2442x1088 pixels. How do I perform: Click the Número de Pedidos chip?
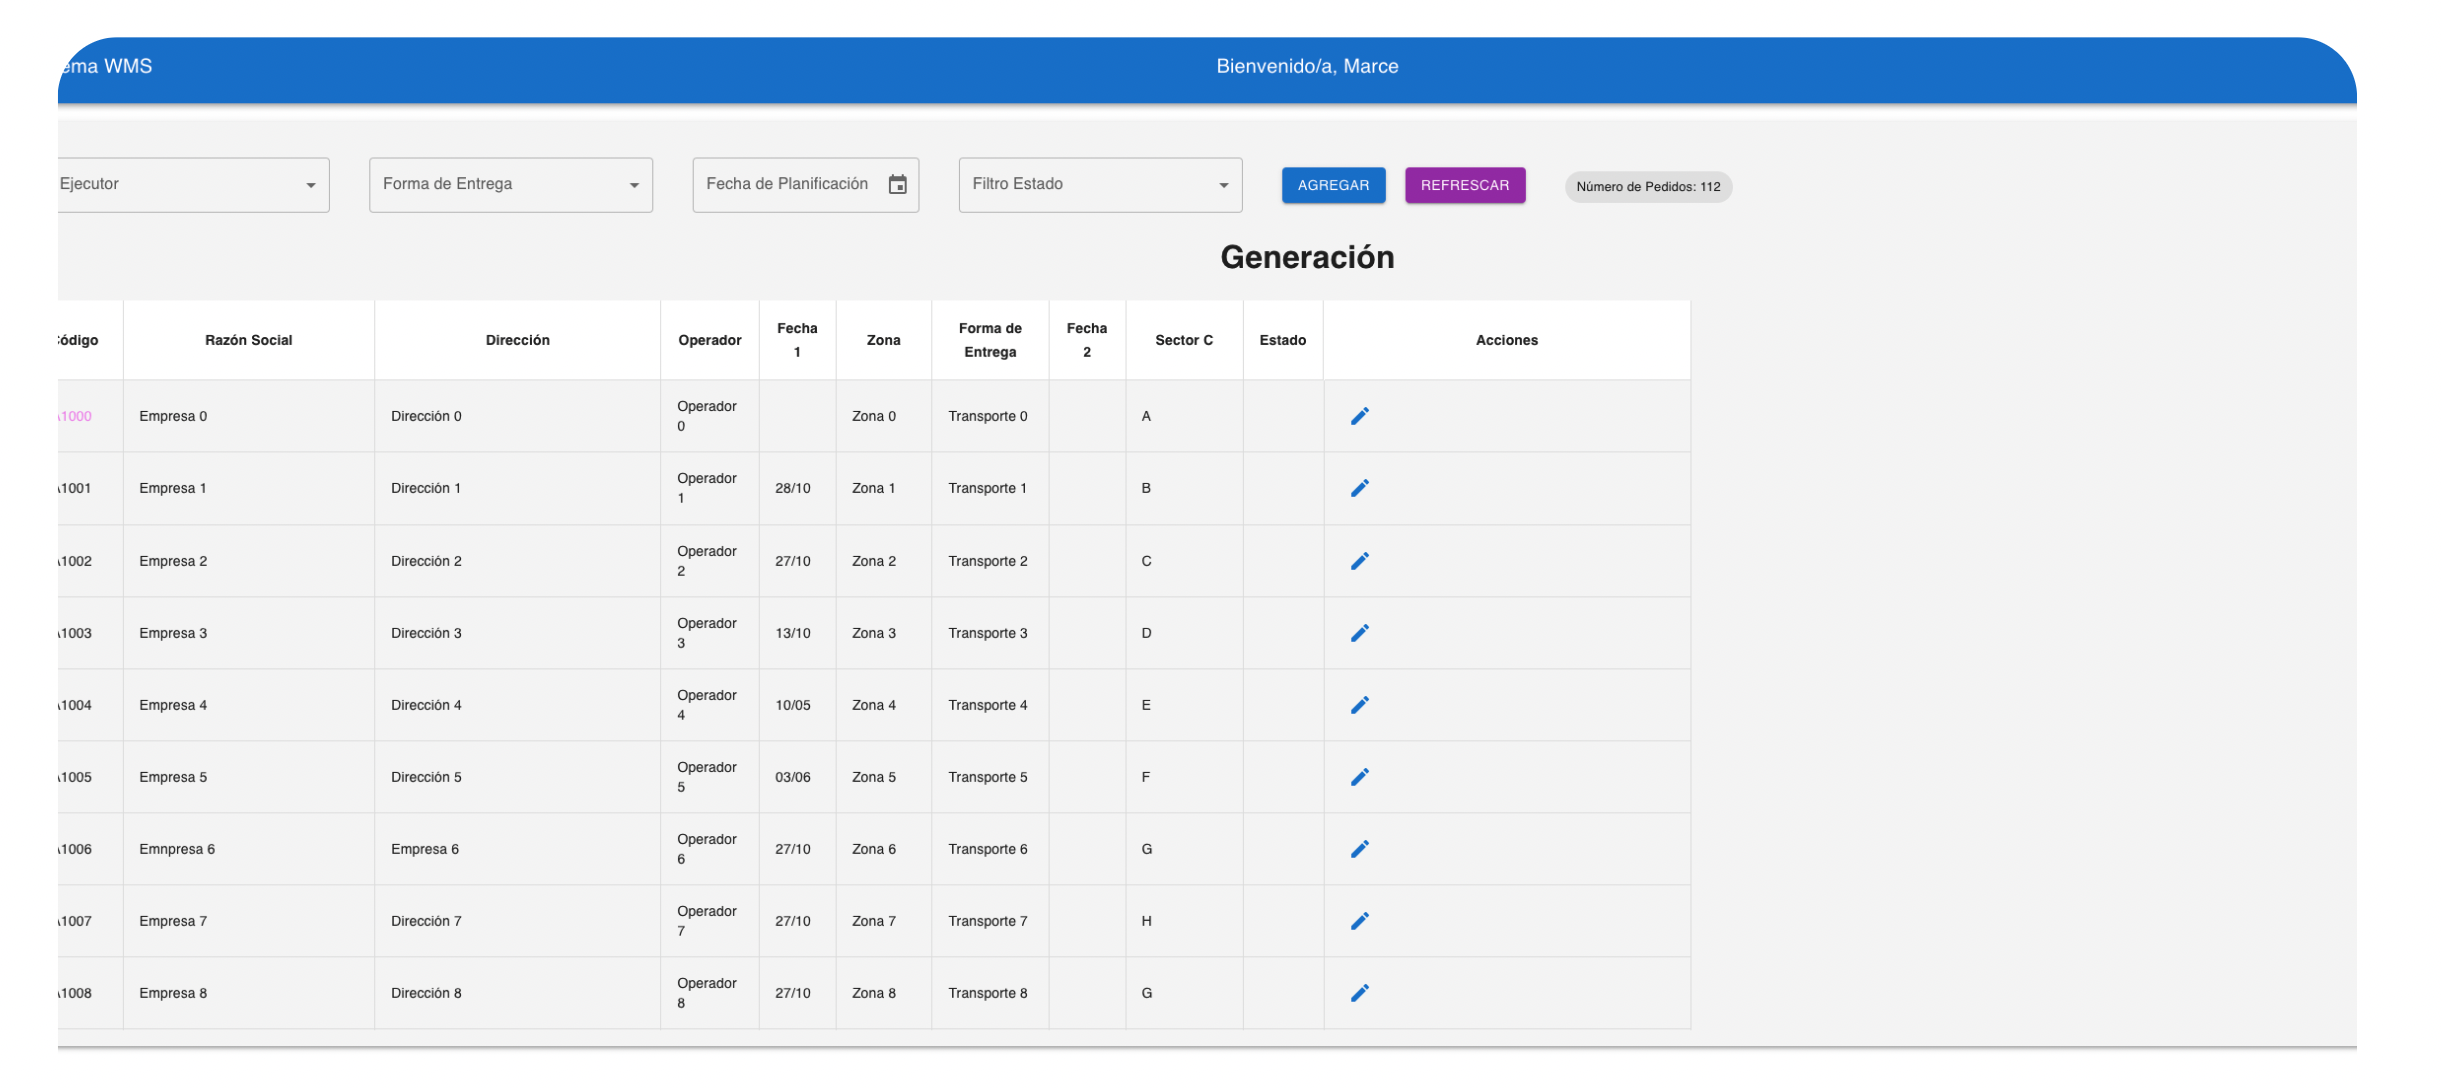(x=1647, y=187)
